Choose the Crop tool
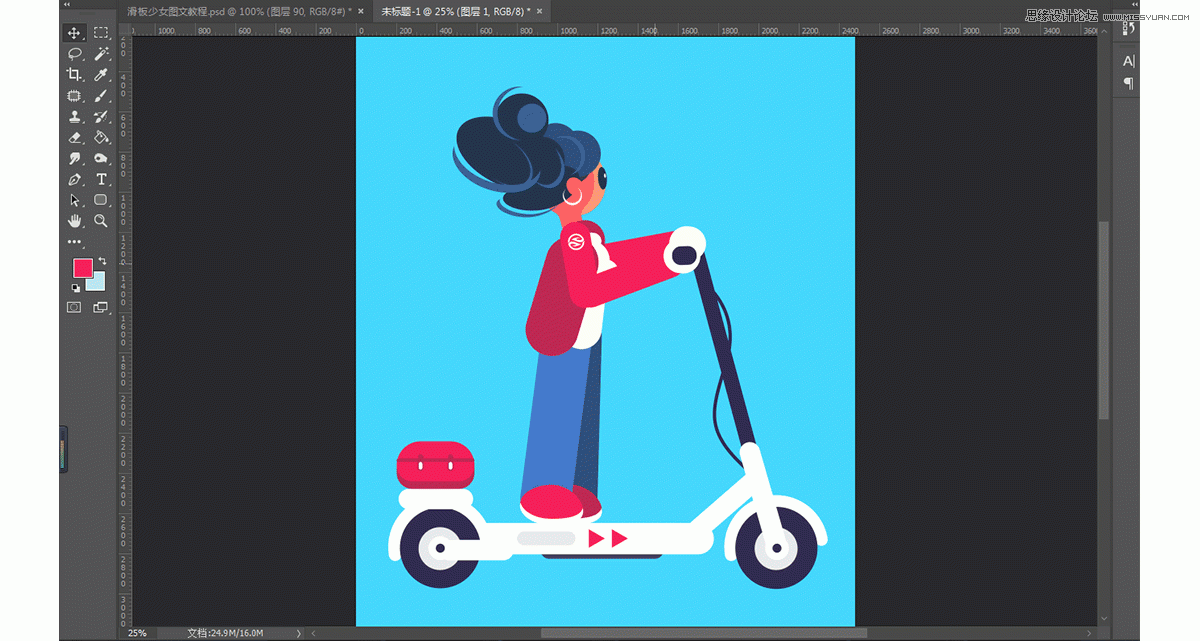1200x641 pixels. [74, 75]
